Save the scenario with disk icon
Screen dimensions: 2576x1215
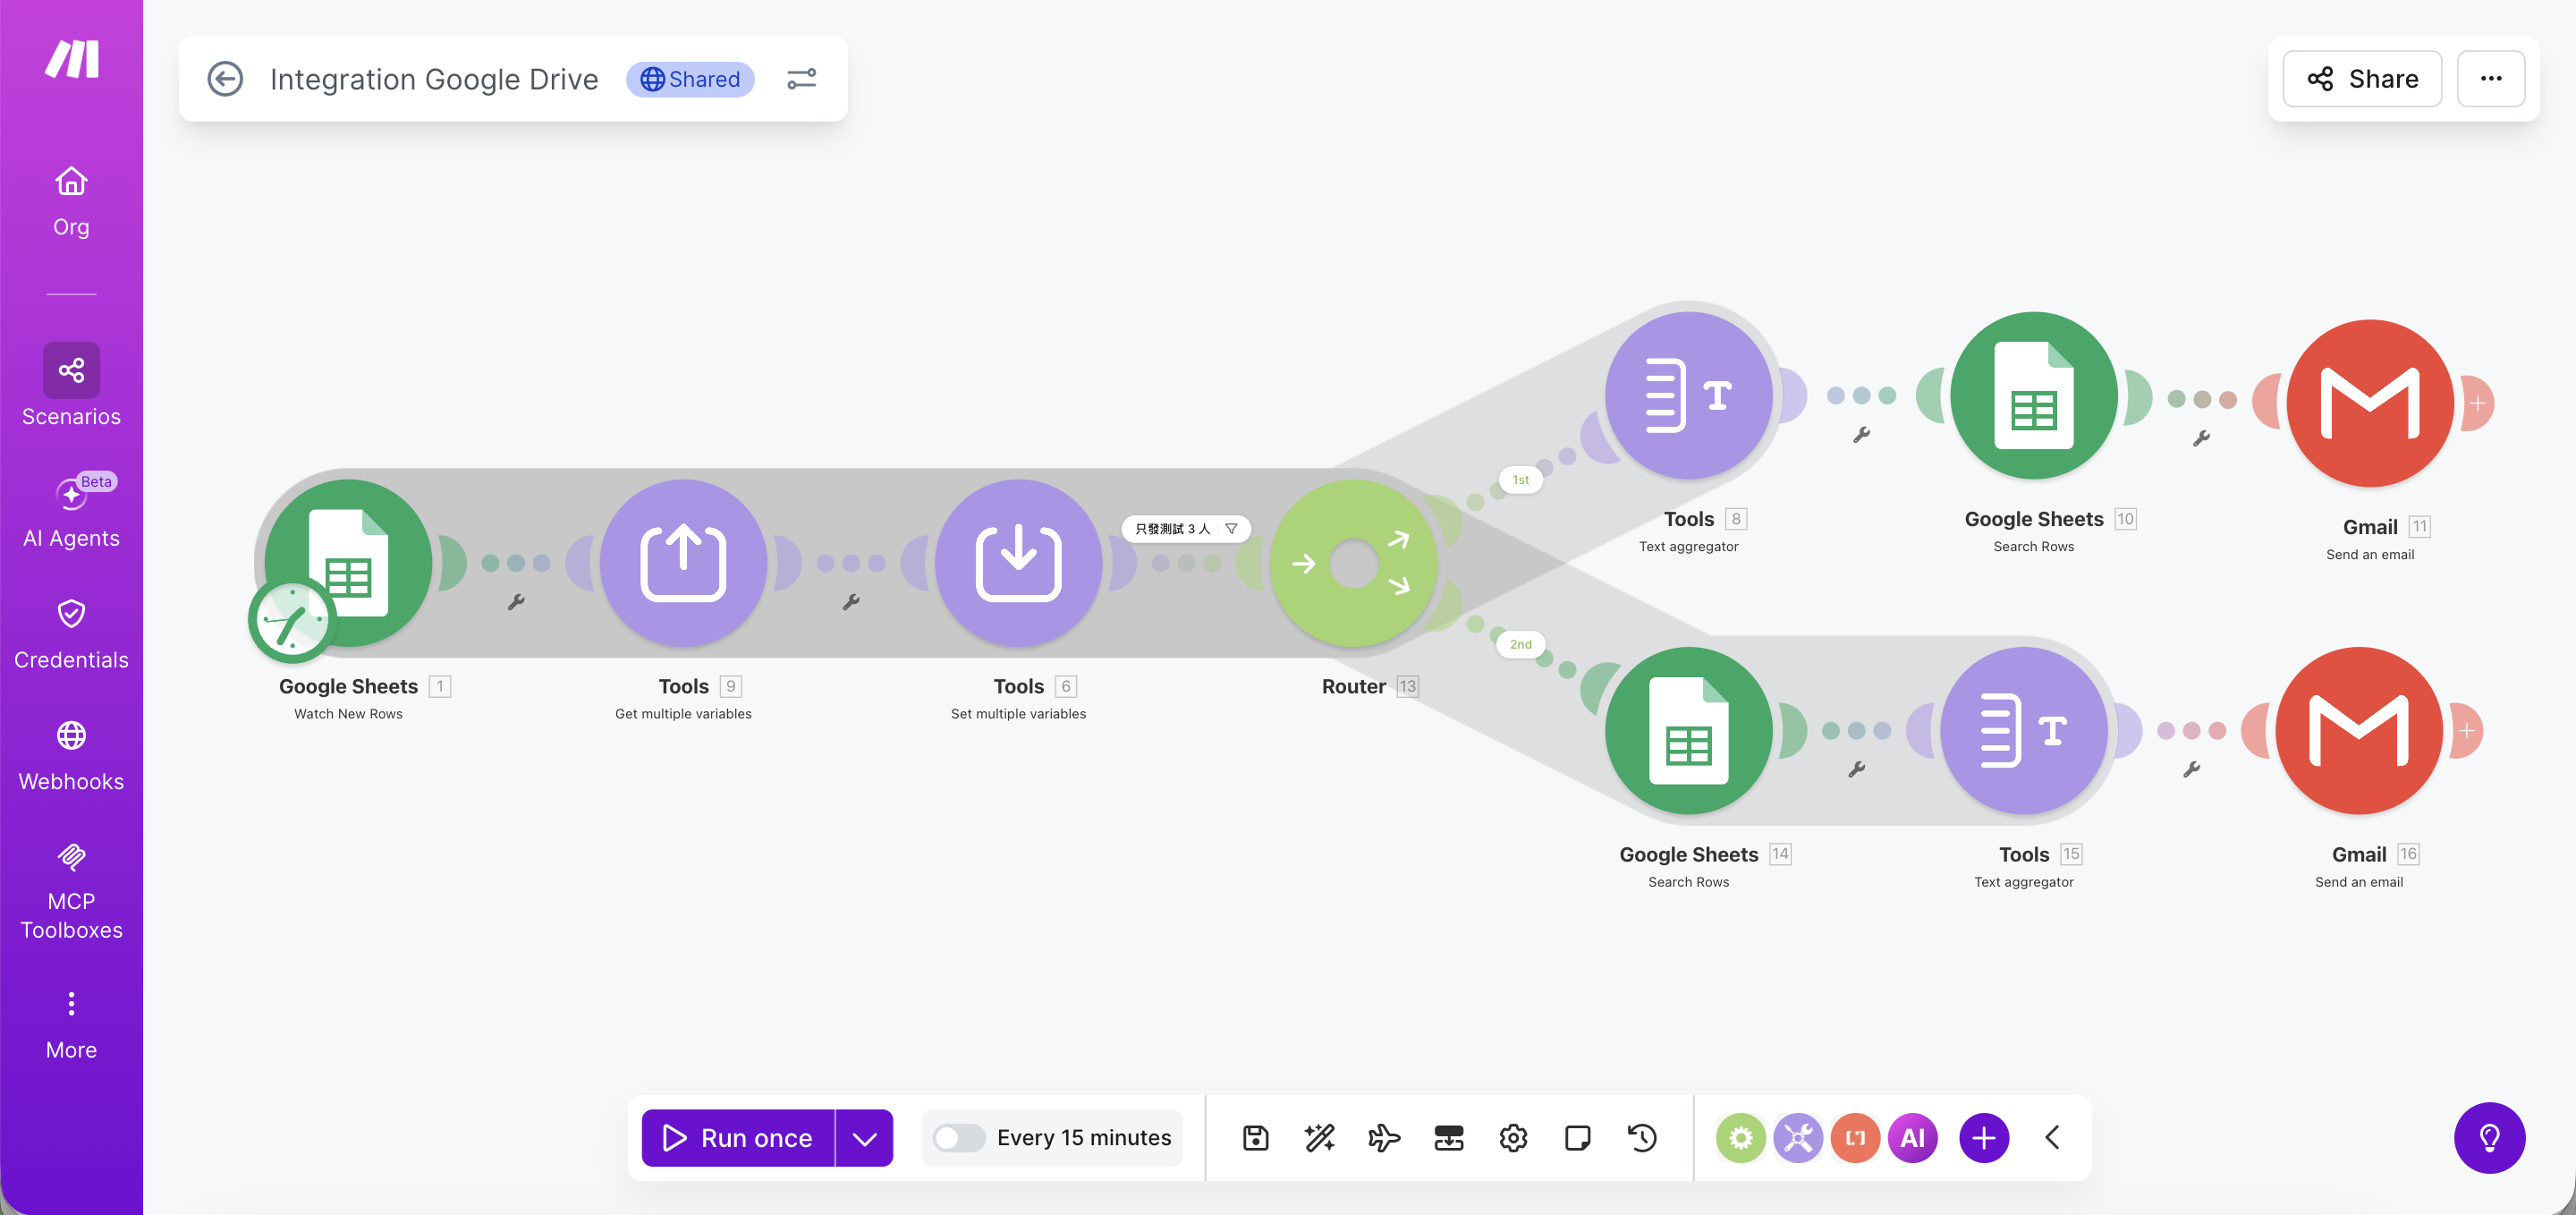click(x=1255, y=1138)
